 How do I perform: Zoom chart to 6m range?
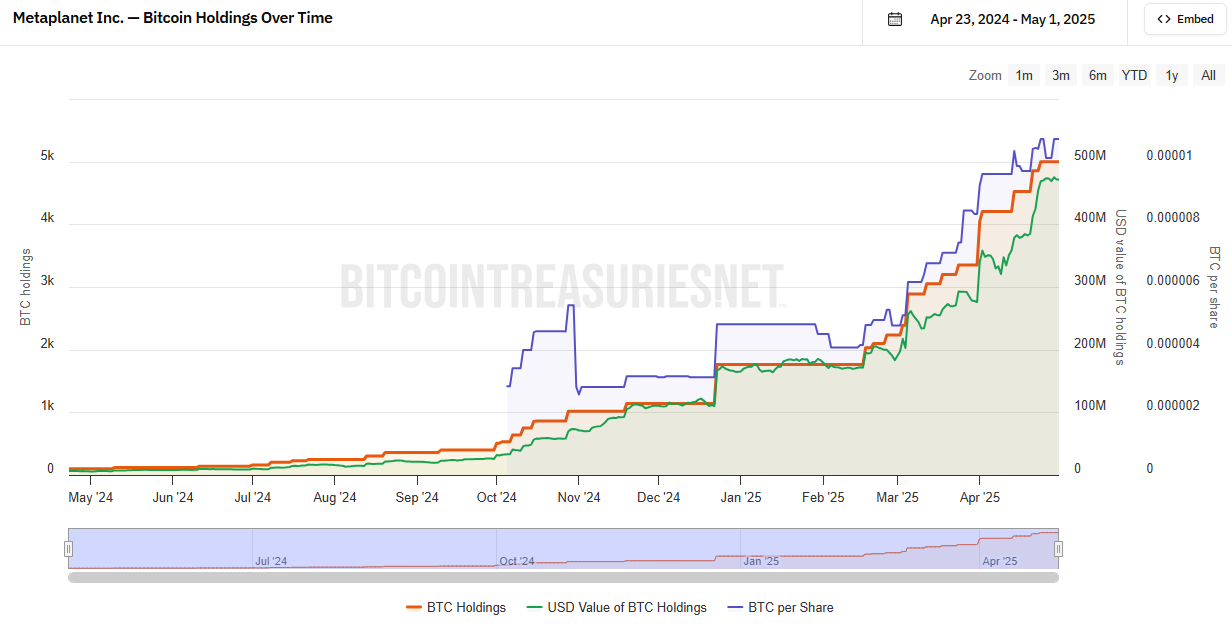click(x=1098, y=75)
